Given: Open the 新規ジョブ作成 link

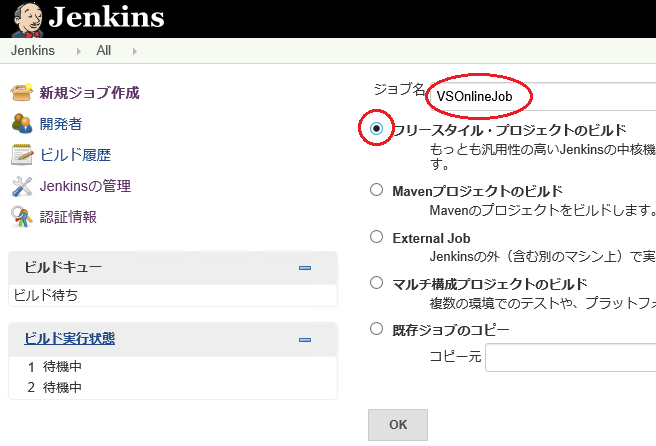Looking at the screenshot, I should (90, 93).
